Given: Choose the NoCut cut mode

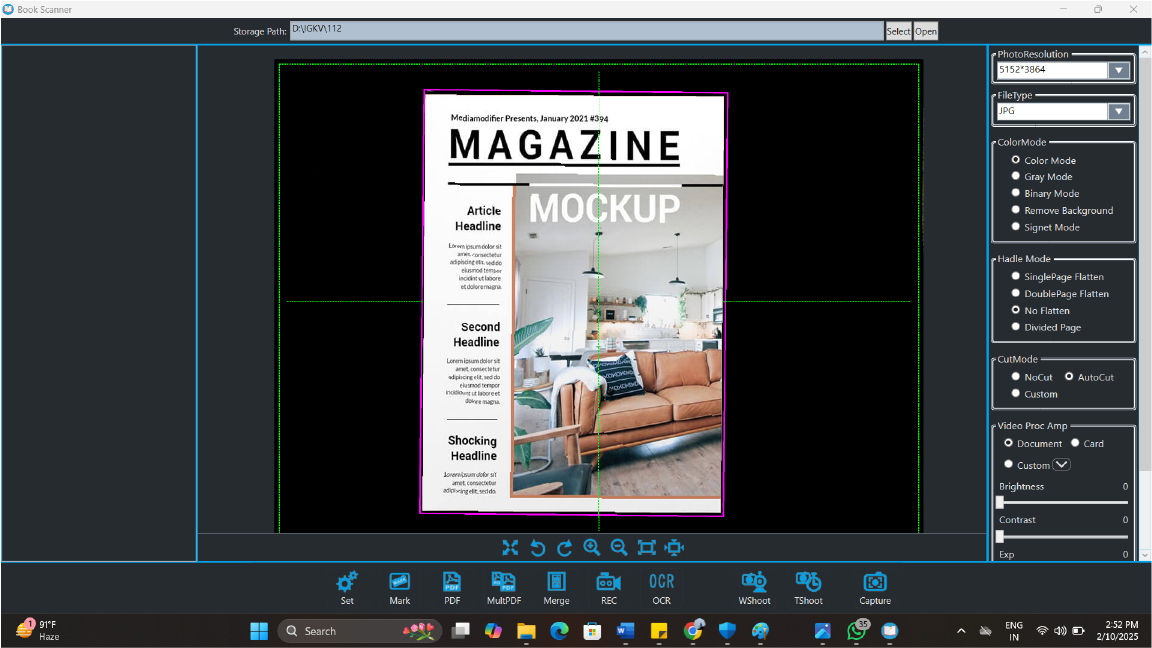Looking at the screenshot, I should pos(1016,377).
